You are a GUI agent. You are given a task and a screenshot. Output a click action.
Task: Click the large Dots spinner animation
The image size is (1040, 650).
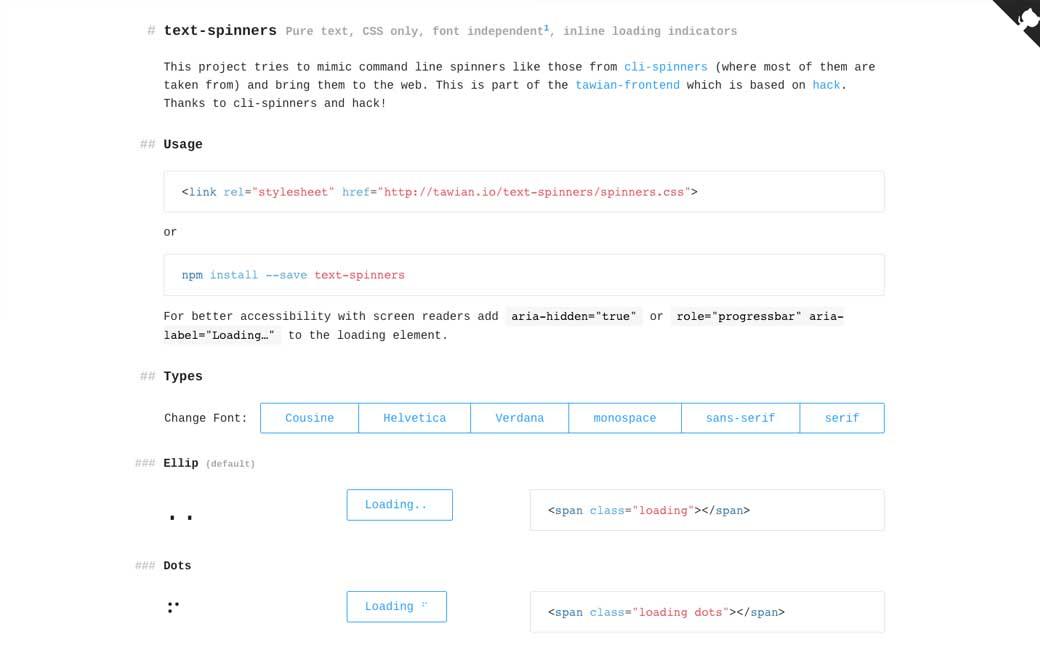[173, 606]
